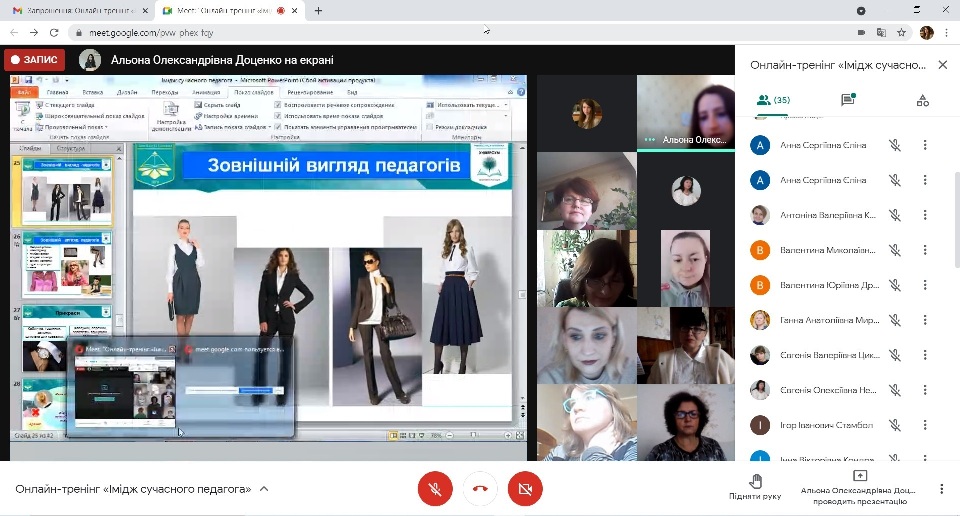Open the three-dot menu in bottom bar
Image resolution: width=960 pixels, height=516 pixels.
(x=941, y=489)
